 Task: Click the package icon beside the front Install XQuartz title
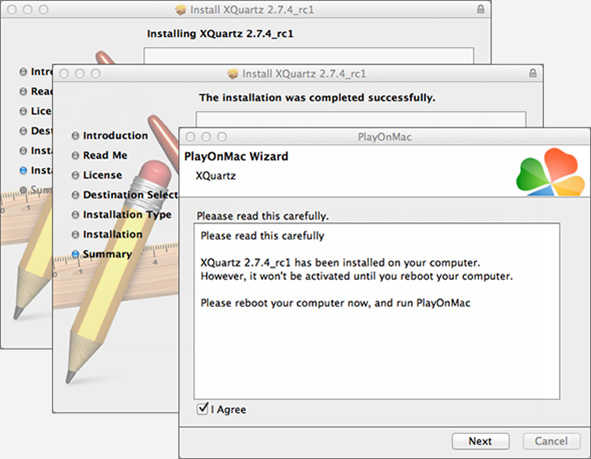233,73
